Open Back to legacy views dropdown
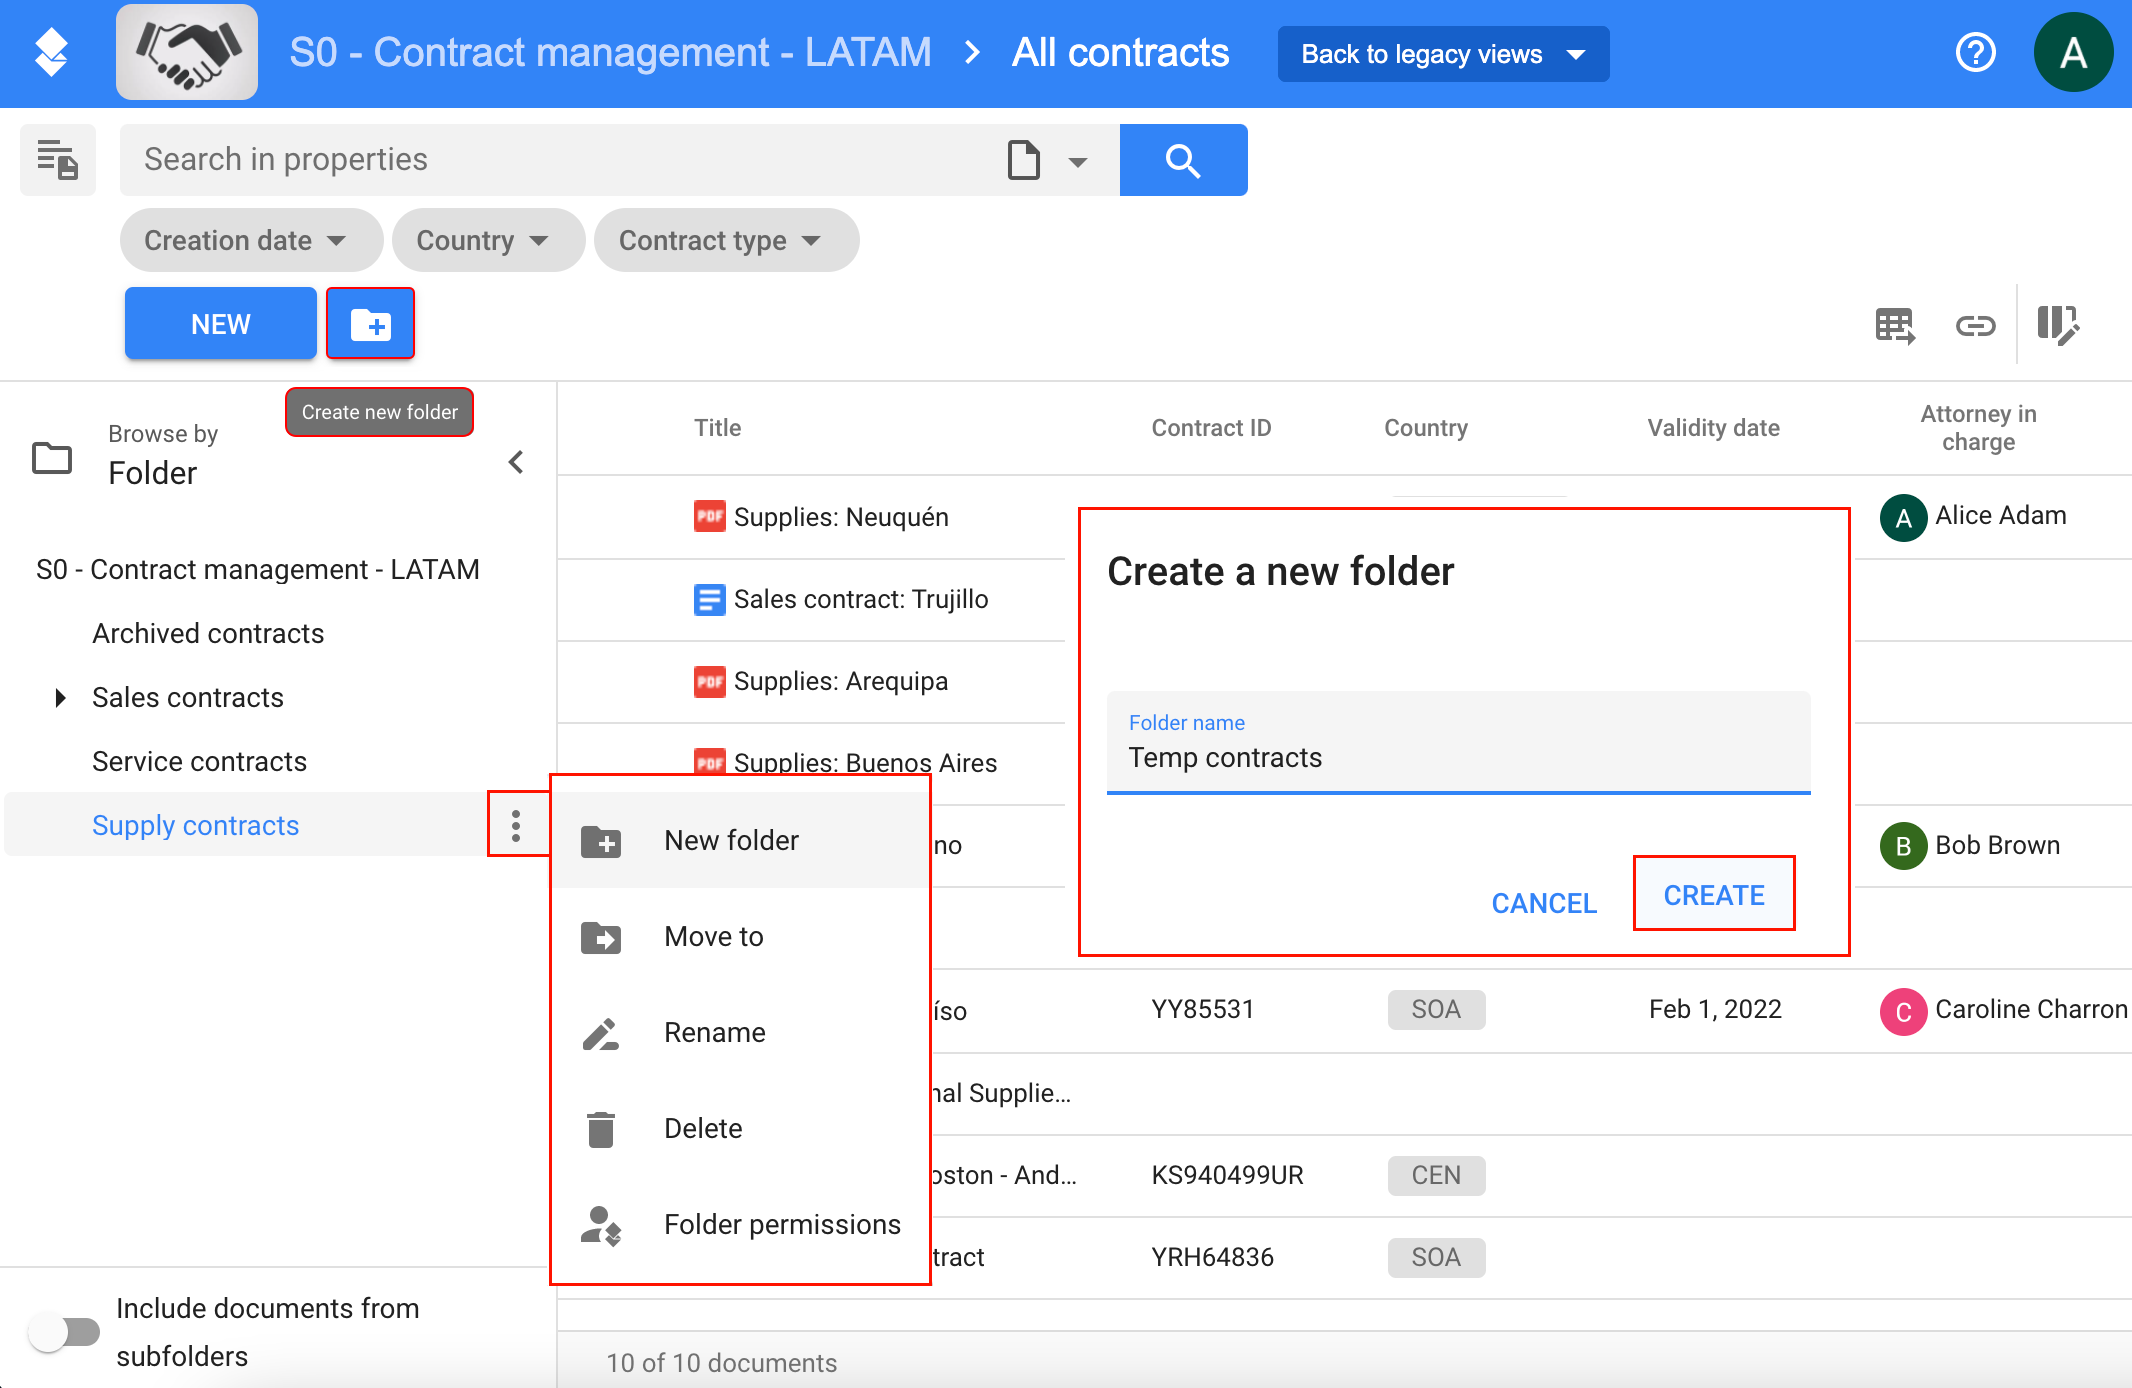The width and height of the screenshot is (2132, 1388). [1442, 54]
